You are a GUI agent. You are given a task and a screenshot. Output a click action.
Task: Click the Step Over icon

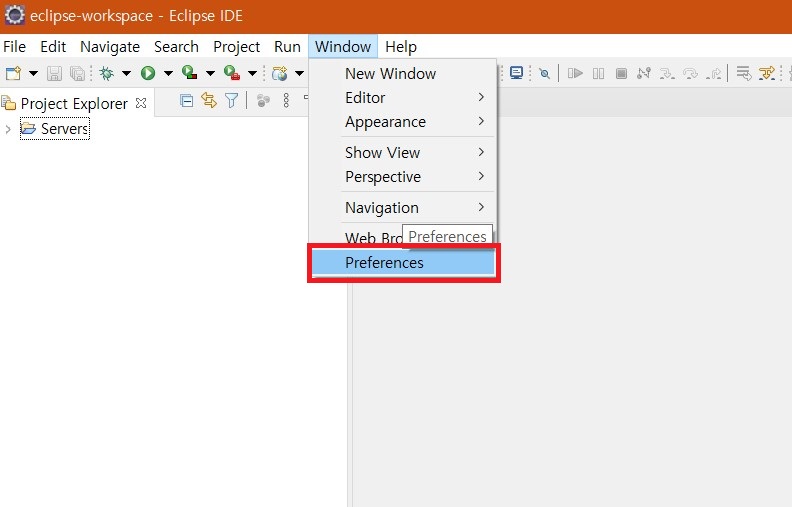(690, 74)
